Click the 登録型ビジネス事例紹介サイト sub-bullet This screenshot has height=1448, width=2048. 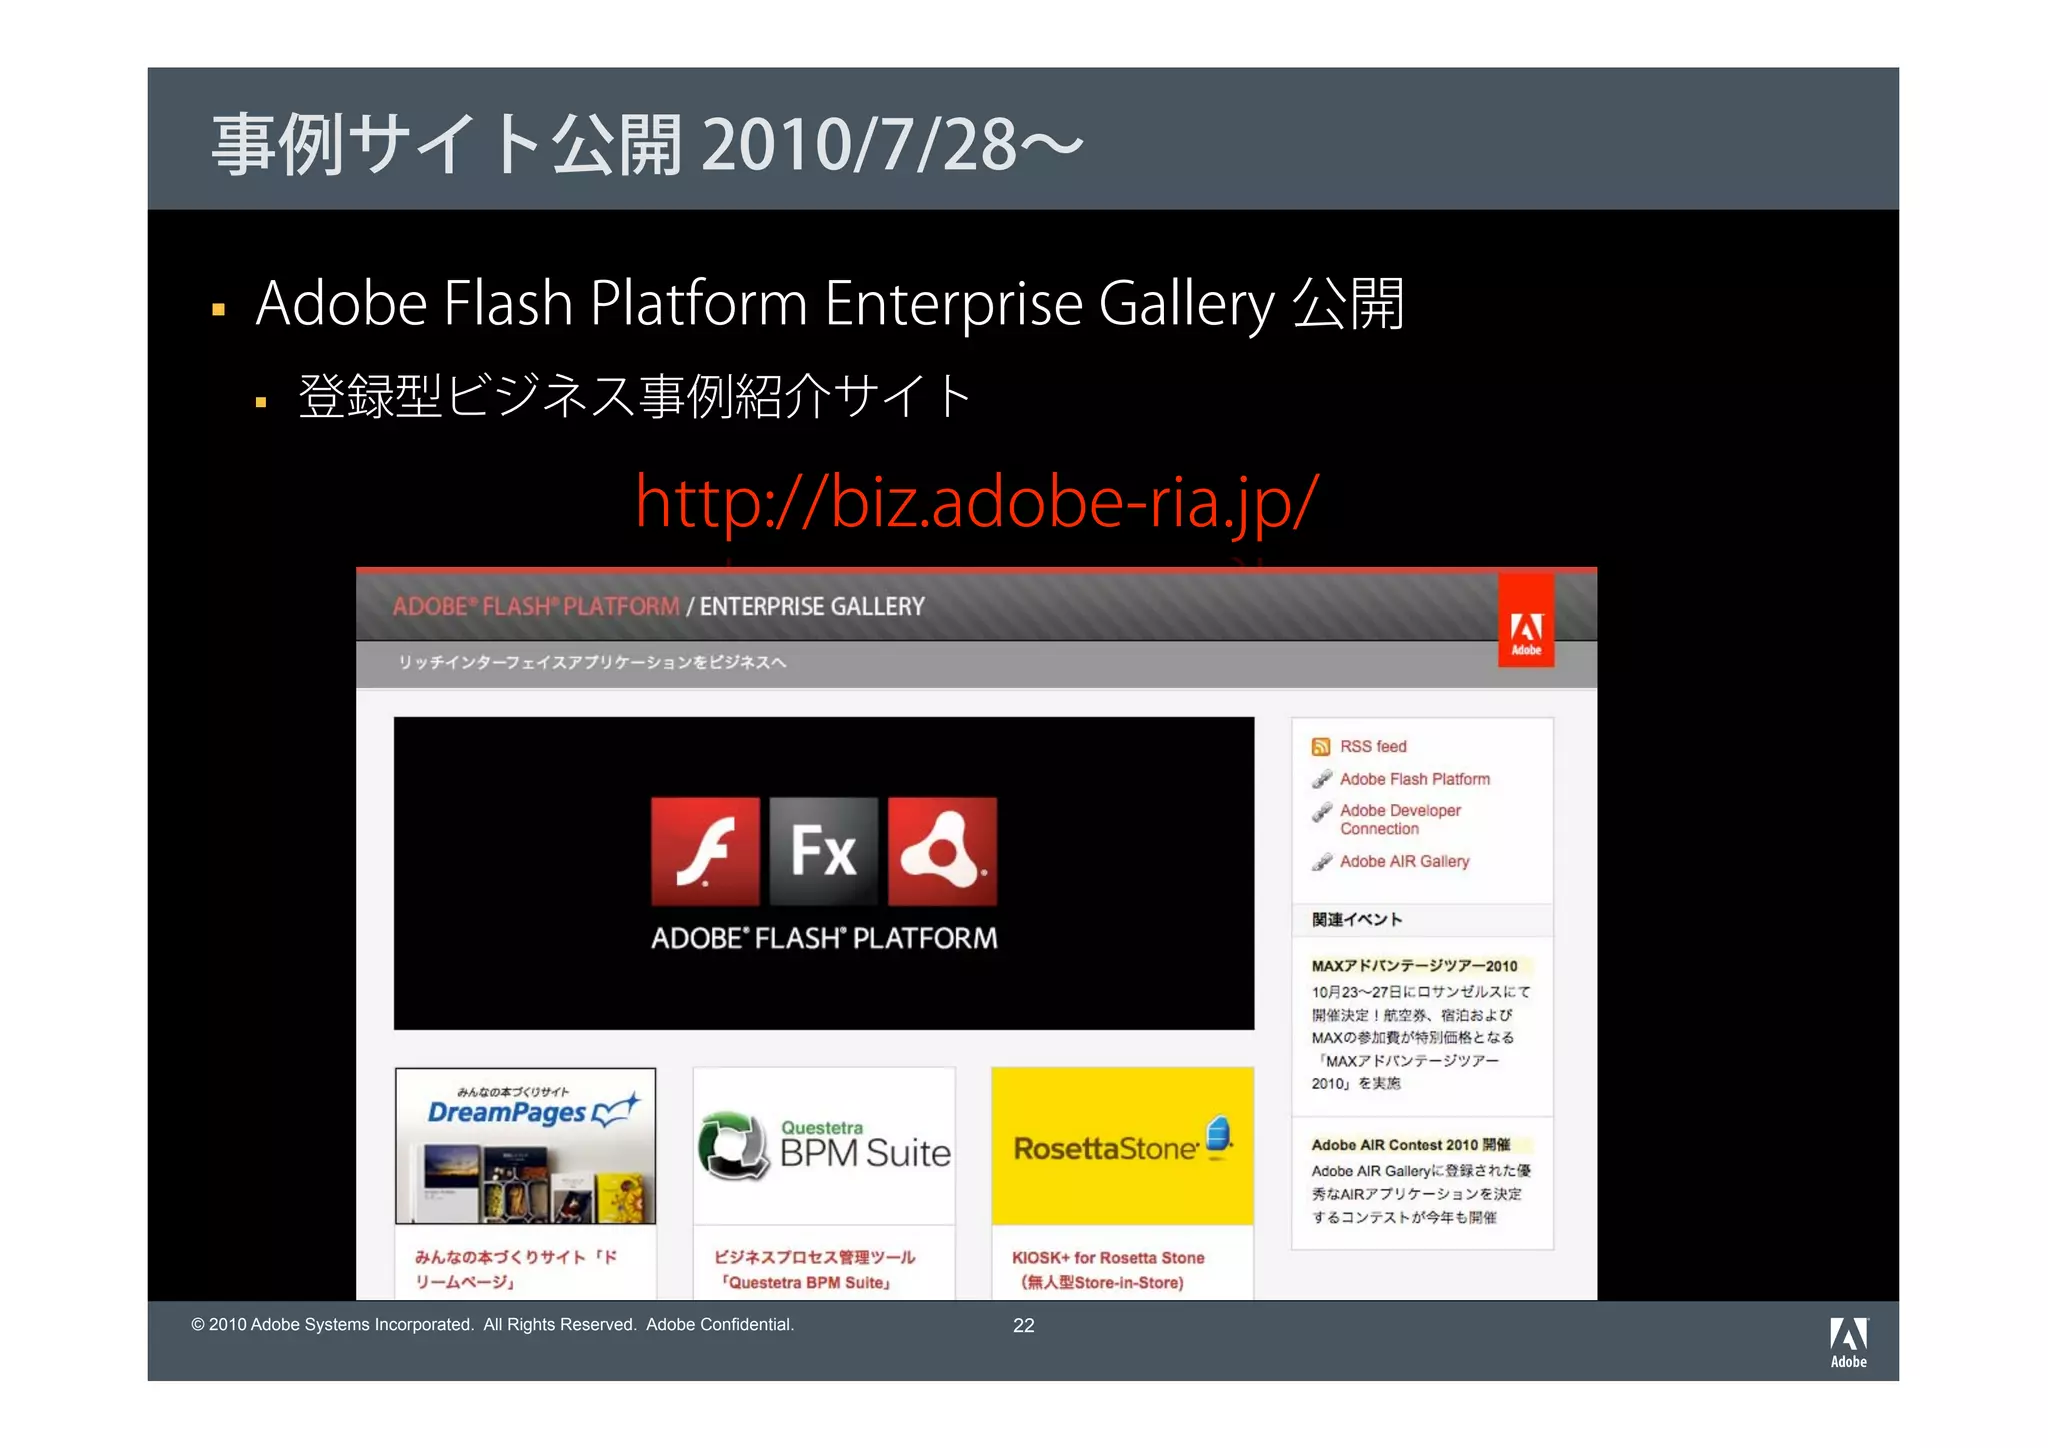635,396
